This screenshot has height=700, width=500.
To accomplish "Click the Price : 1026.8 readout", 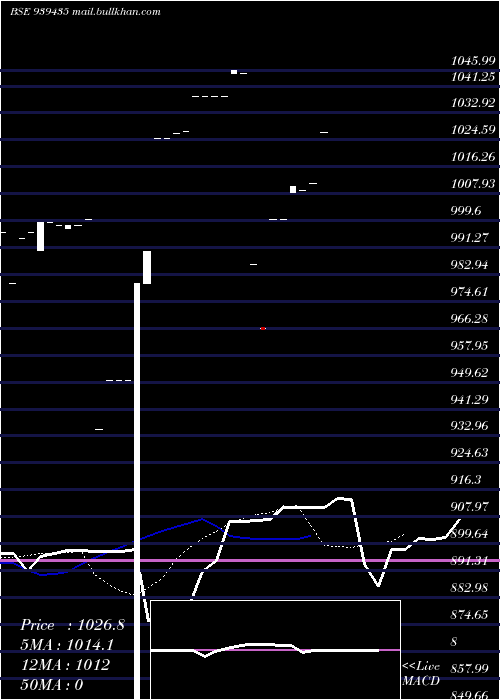I will pos(72,625).
